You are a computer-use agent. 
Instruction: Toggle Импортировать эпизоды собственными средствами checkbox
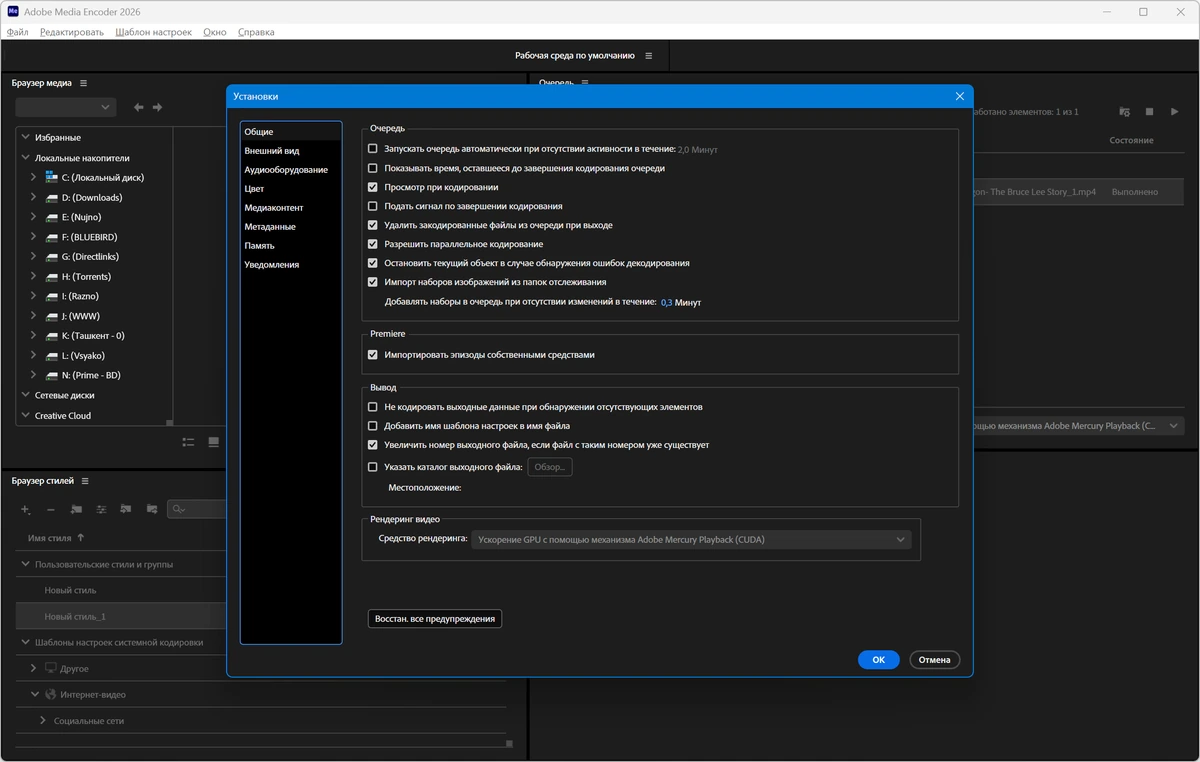[373, 355]
